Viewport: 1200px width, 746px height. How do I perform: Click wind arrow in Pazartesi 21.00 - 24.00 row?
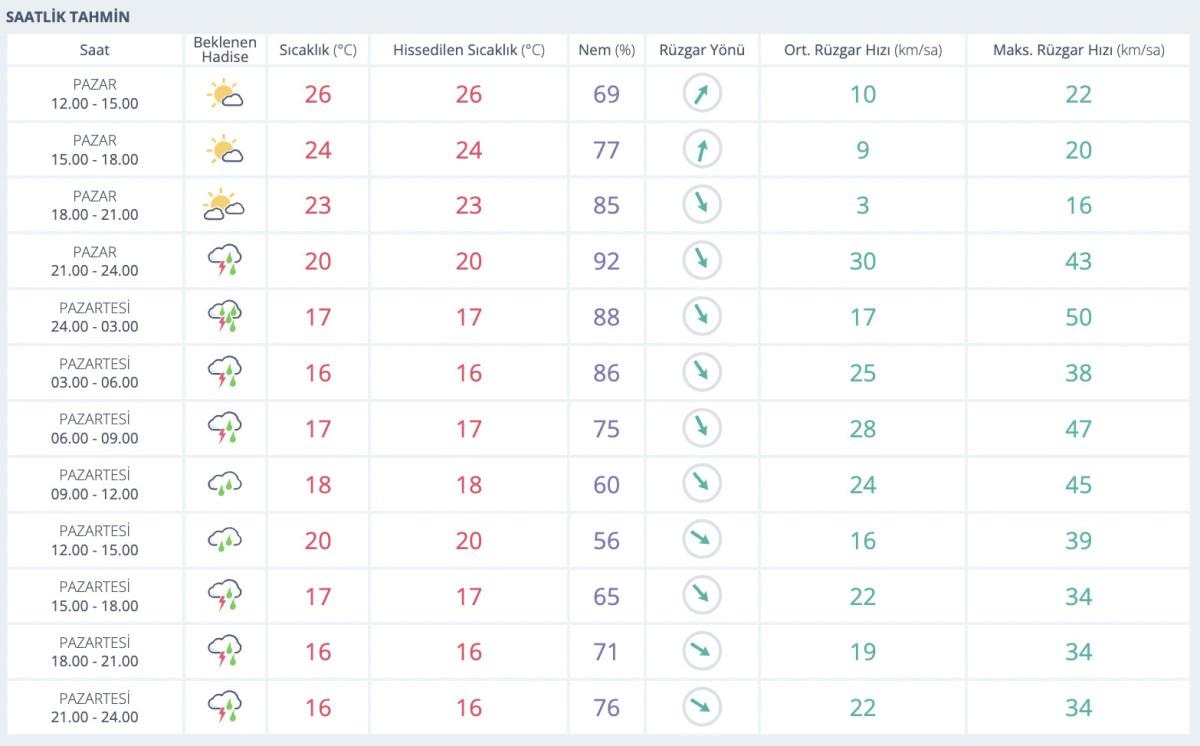(x=702, y=708)
